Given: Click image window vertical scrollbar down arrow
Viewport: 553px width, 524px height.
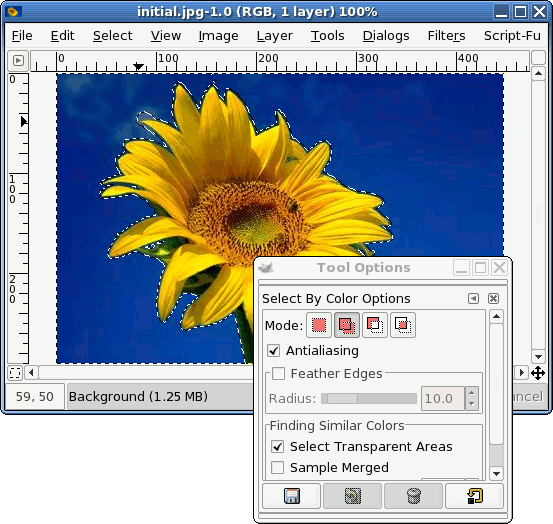Looking at the screenshot, I should click(538, 357).
